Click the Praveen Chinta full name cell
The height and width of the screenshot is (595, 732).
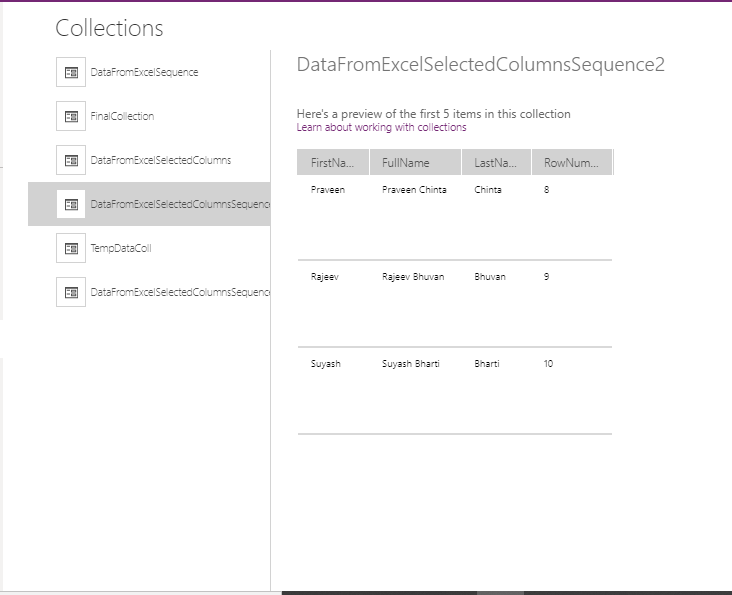[414, 190]
